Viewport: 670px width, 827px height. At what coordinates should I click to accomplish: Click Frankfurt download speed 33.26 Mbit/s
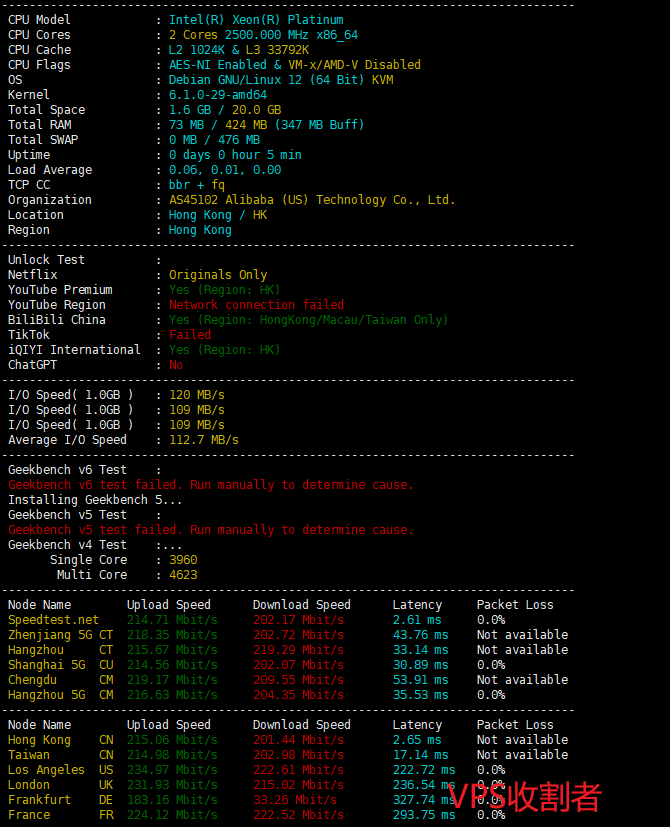coord(298,800)
